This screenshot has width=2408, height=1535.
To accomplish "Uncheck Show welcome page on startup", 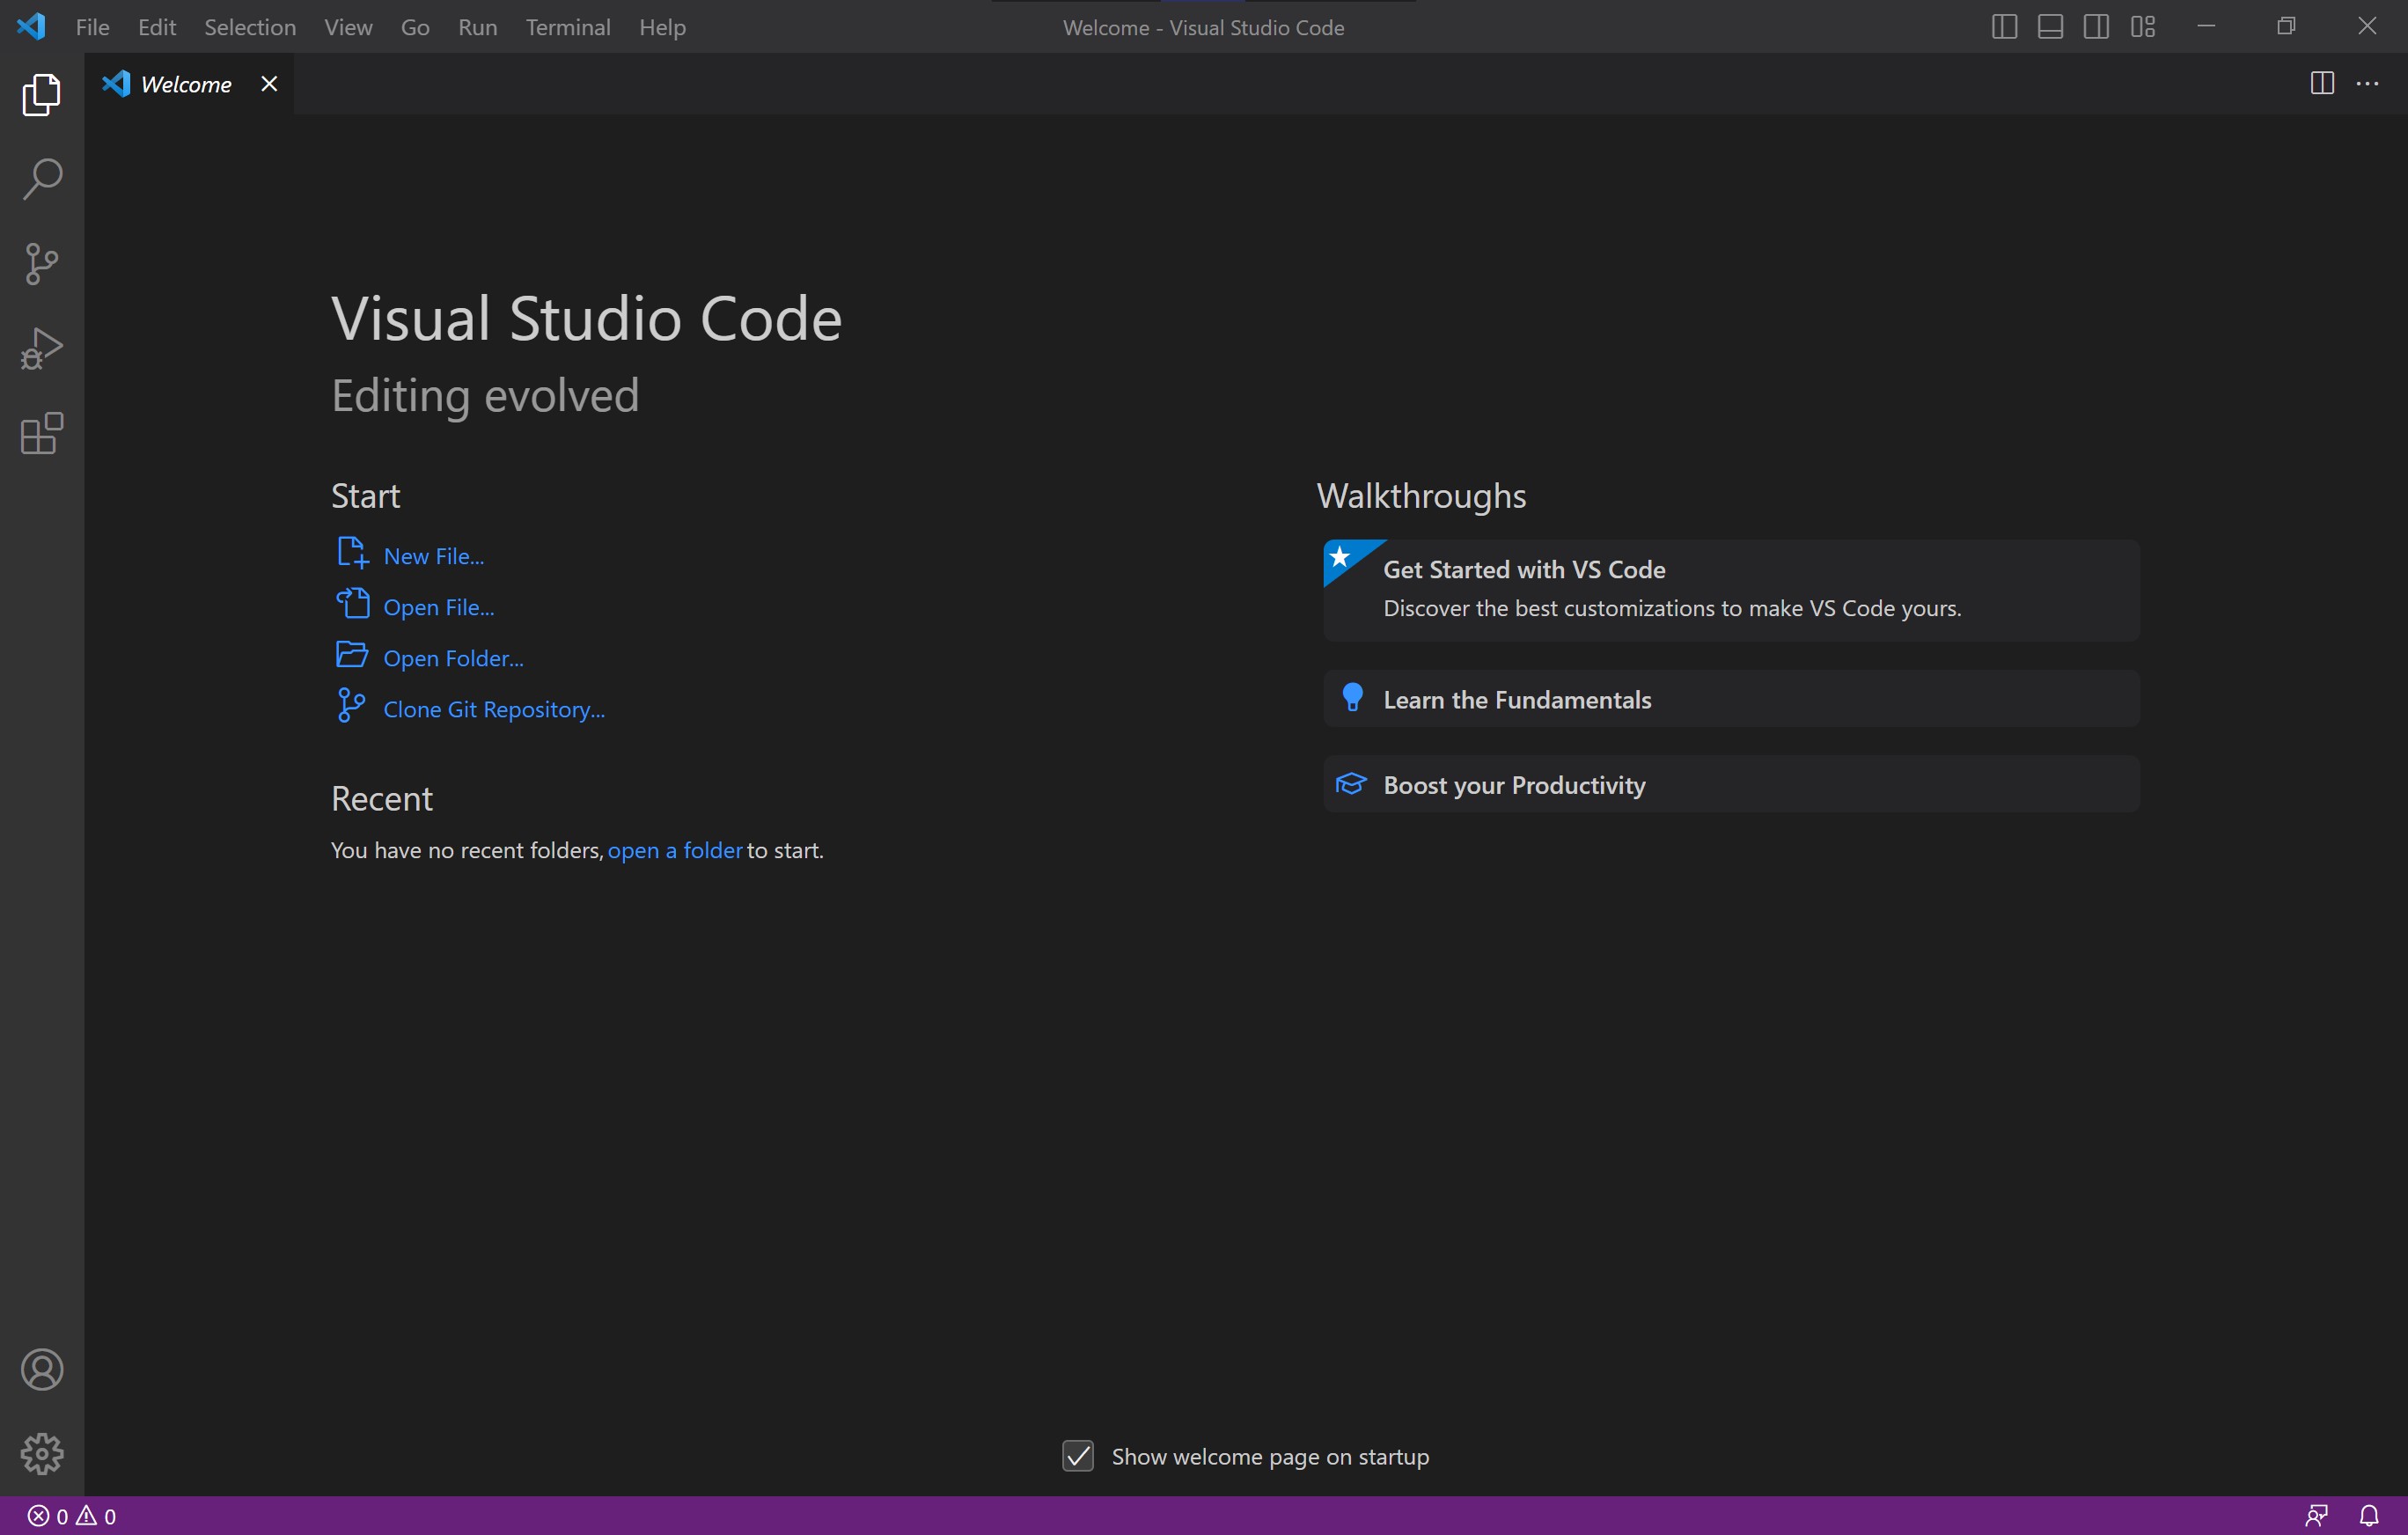I will [x=1077, y=1456].
